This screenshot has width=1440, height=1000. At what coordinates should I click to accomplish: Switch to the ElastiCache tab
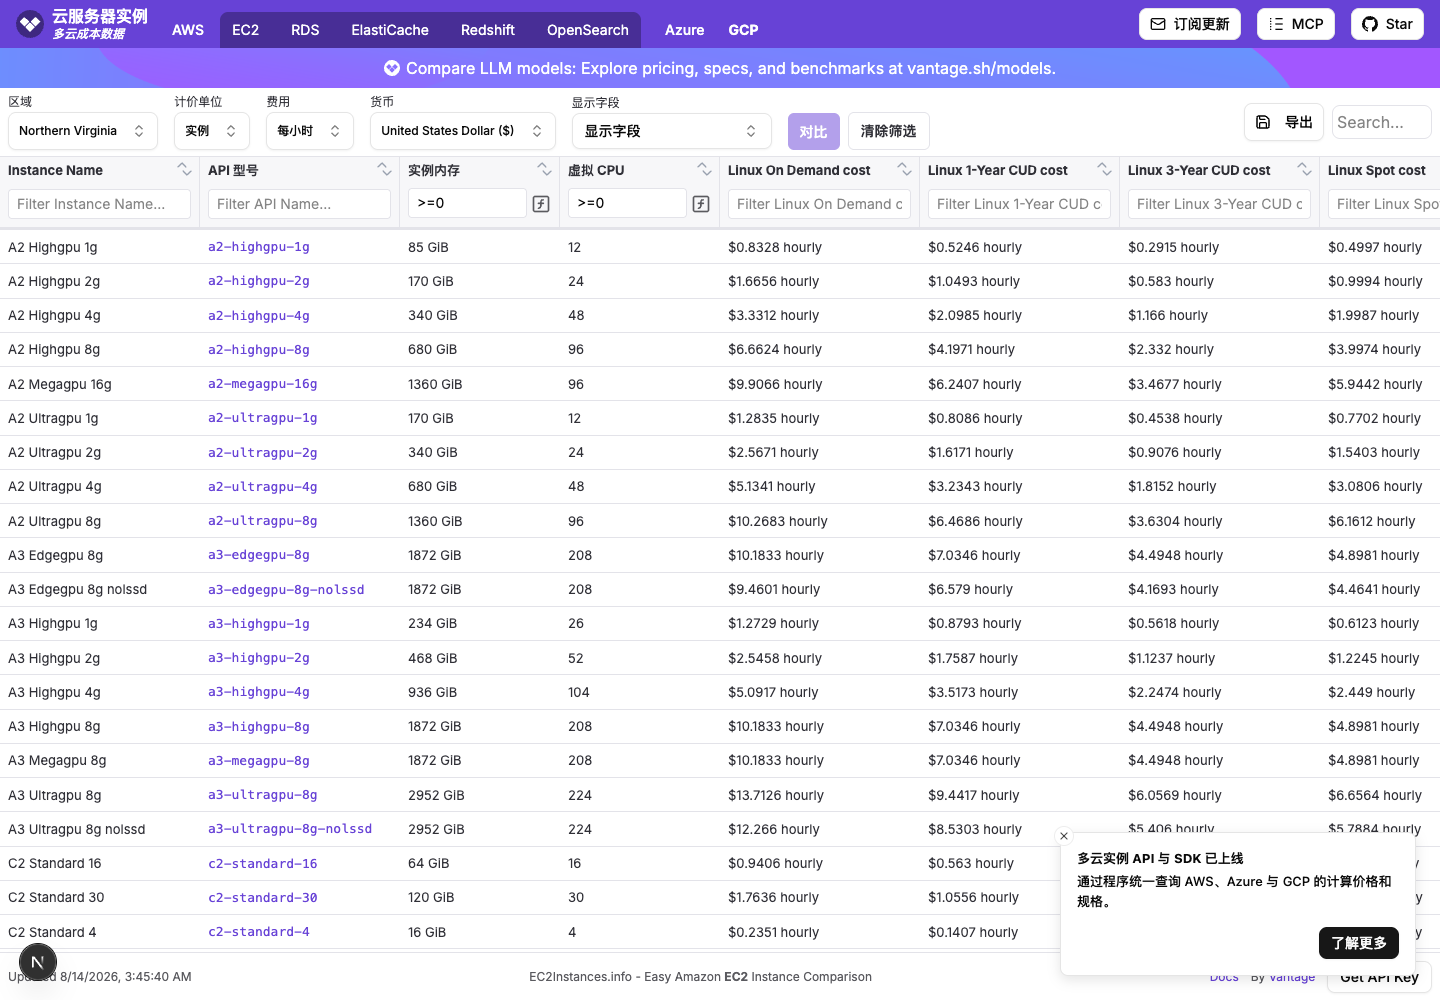(390, 30)
